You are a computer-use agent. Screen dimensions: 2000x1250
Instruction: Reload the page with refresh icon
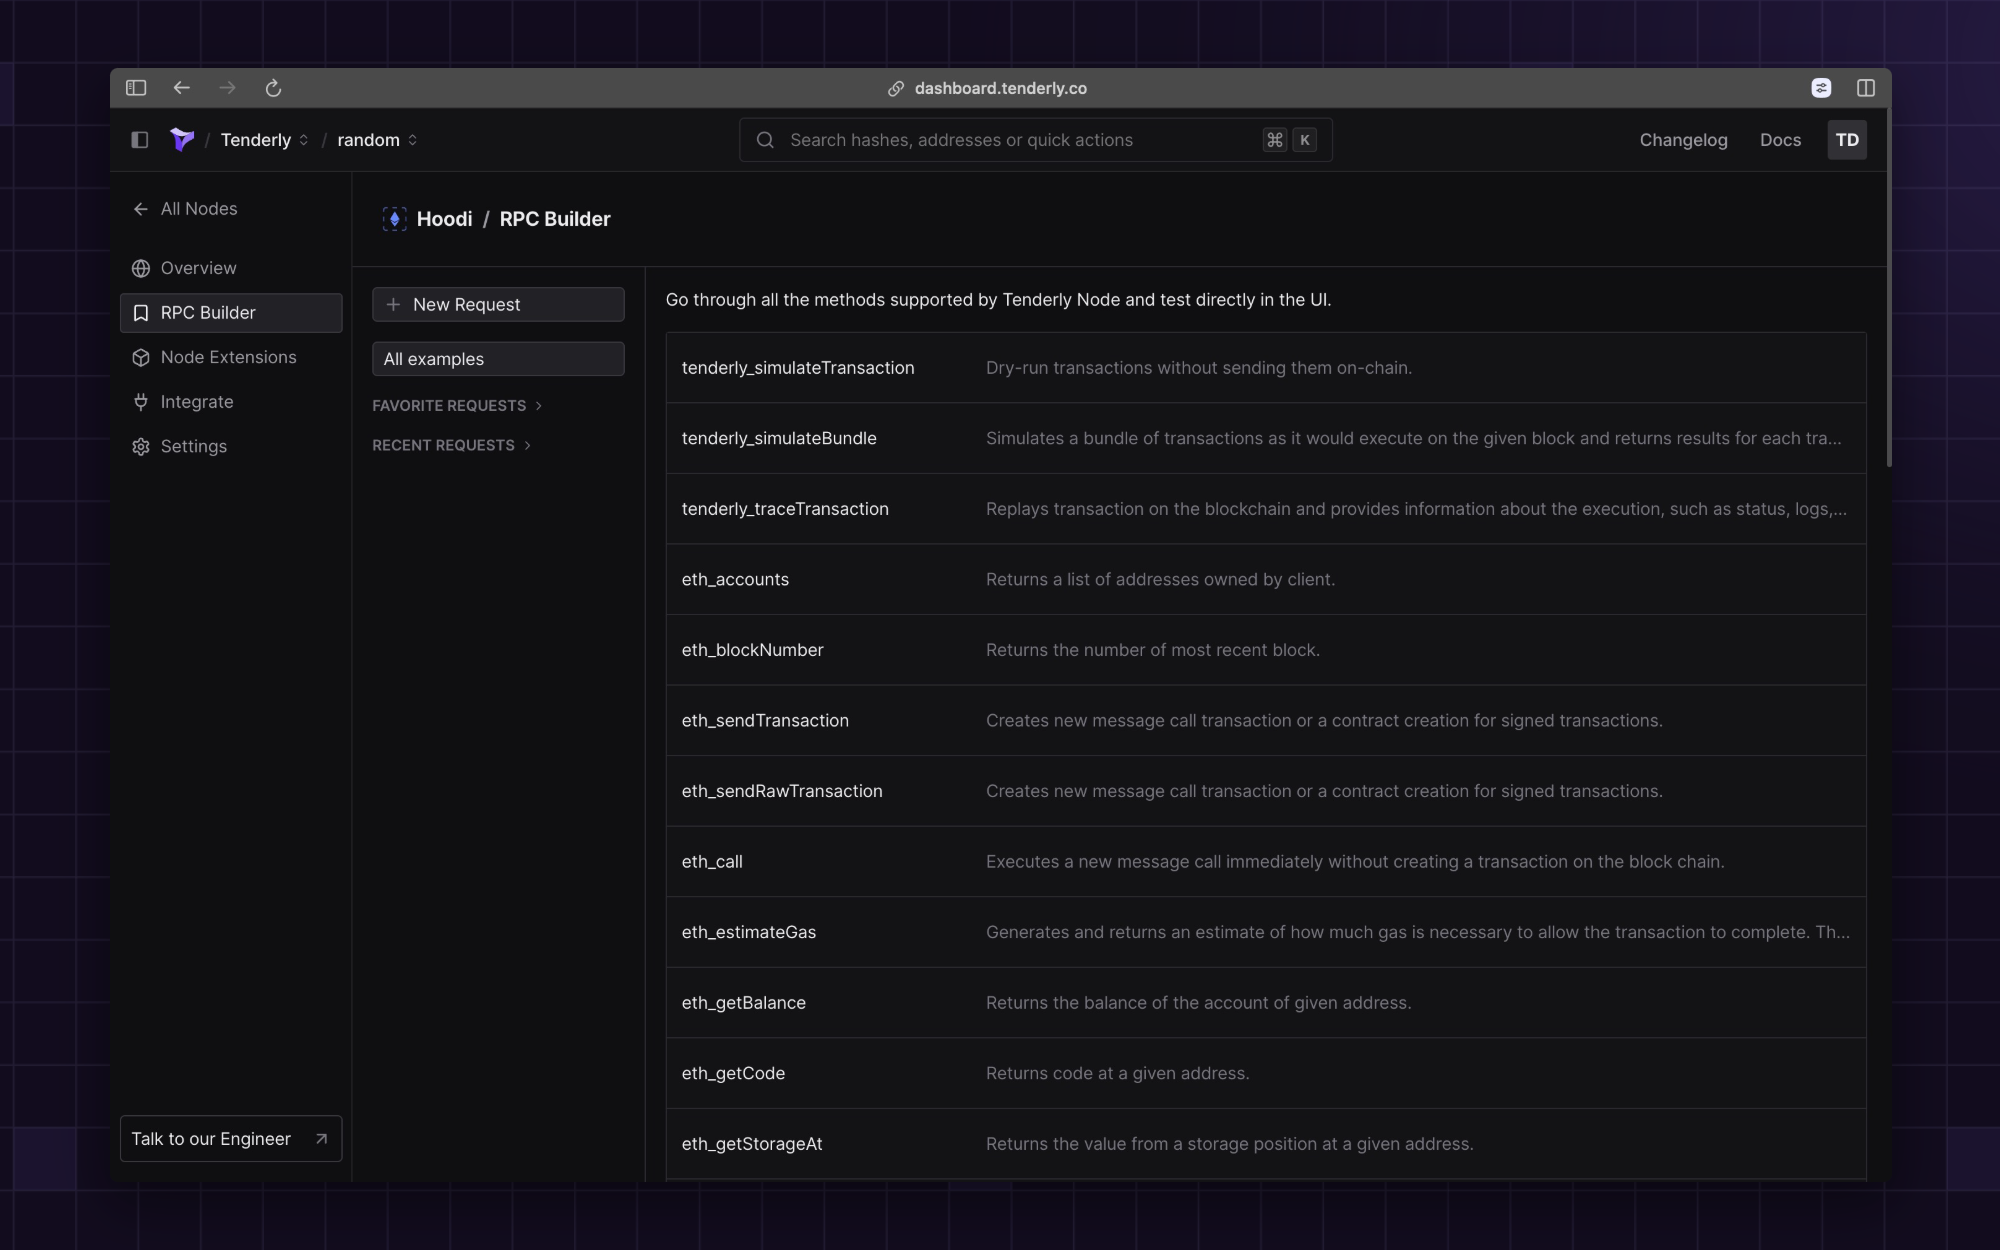[x=273, y=88]
